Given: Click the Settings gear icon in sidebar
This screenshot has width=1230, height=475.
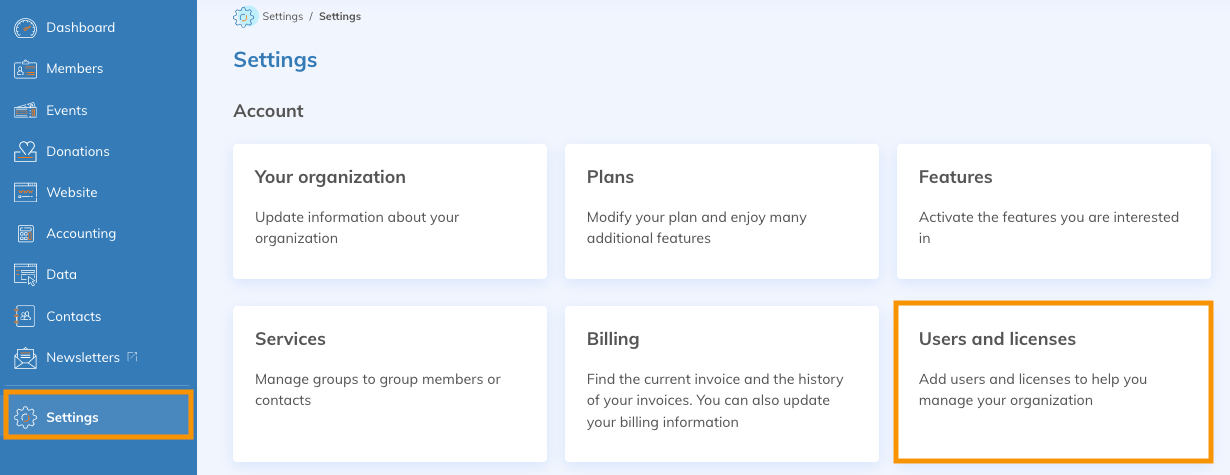Looking at the screenshot, I should pos(26,417).
